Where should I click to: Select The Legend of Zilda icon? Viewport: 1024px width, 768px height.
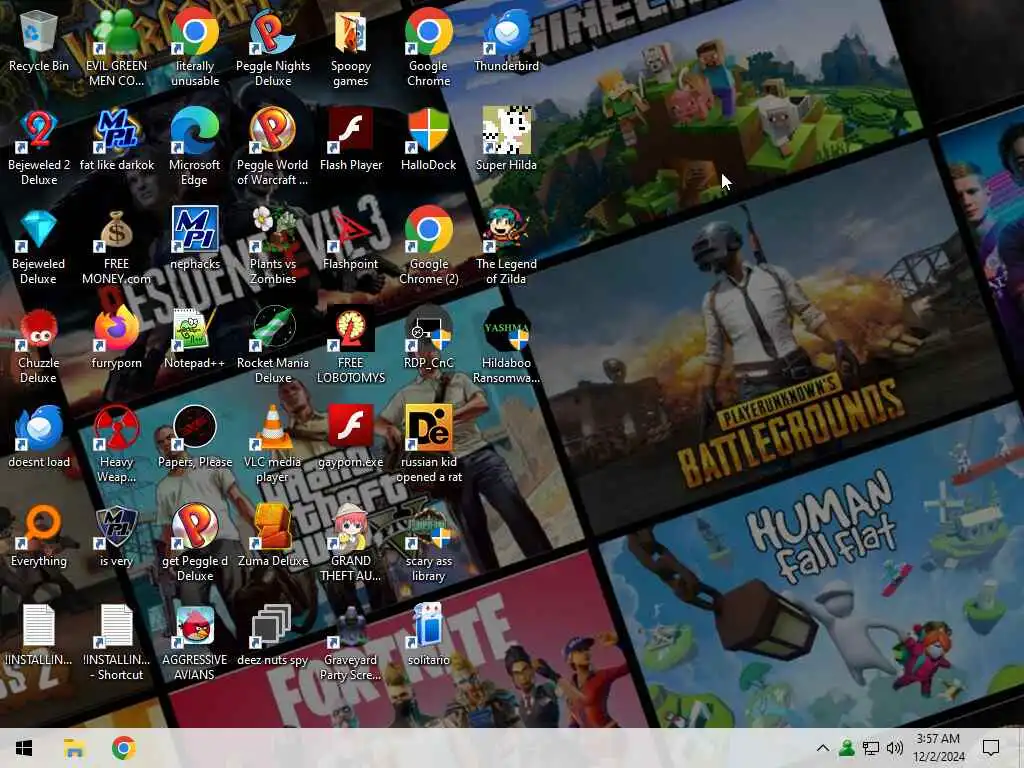point(507,231)
